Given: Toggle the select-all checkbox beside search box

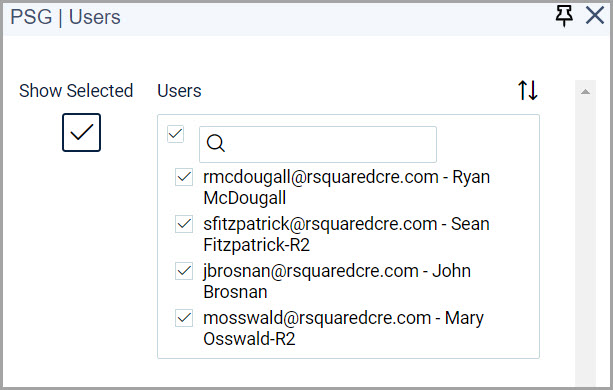Looking at the screenshot, I should pyautogui.click(x=175, y=134).
